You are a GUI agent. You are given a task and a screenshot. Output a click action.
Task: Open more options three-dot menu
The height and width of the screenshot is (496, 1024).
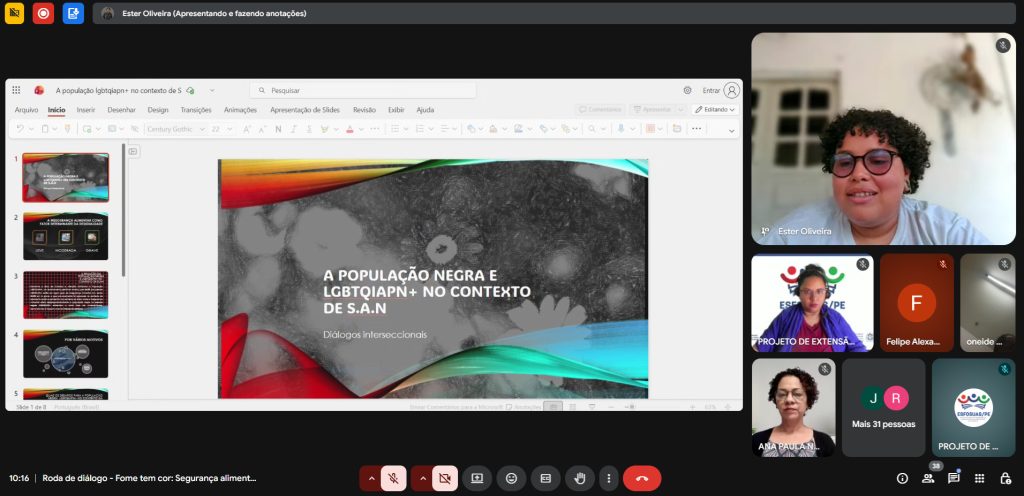609,478
